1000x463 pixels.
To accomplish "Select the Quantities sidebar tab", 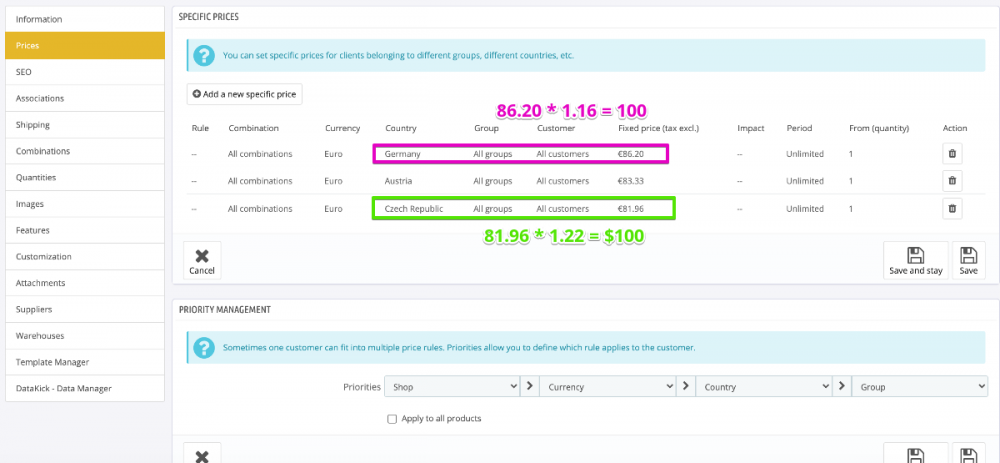I will pos(84,177).
